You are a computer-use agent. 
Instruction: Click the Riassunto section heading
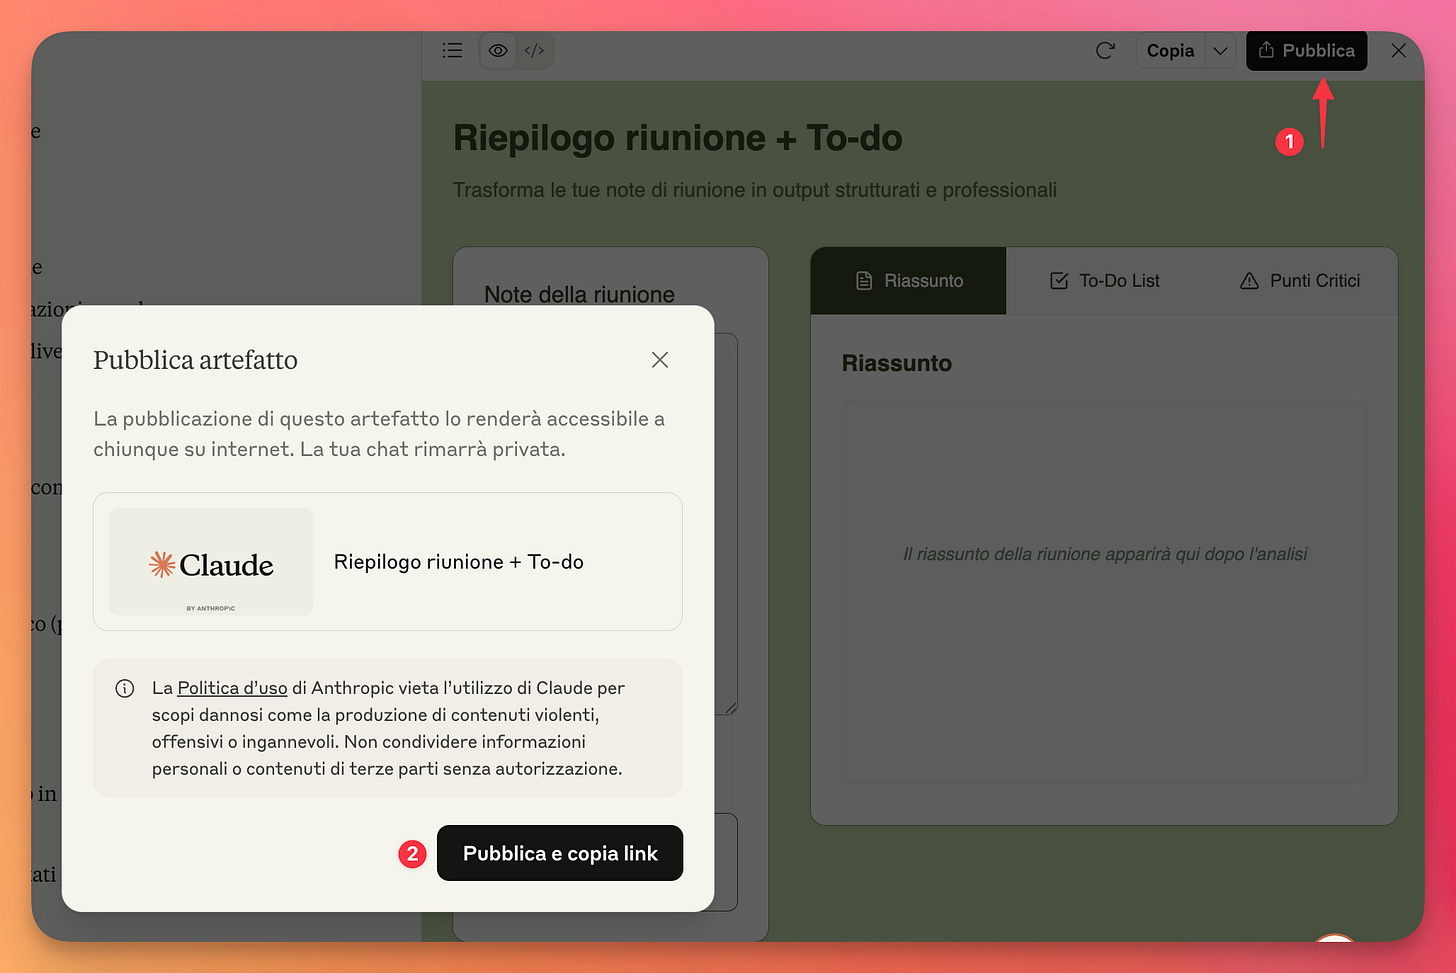tap(897, 363)
